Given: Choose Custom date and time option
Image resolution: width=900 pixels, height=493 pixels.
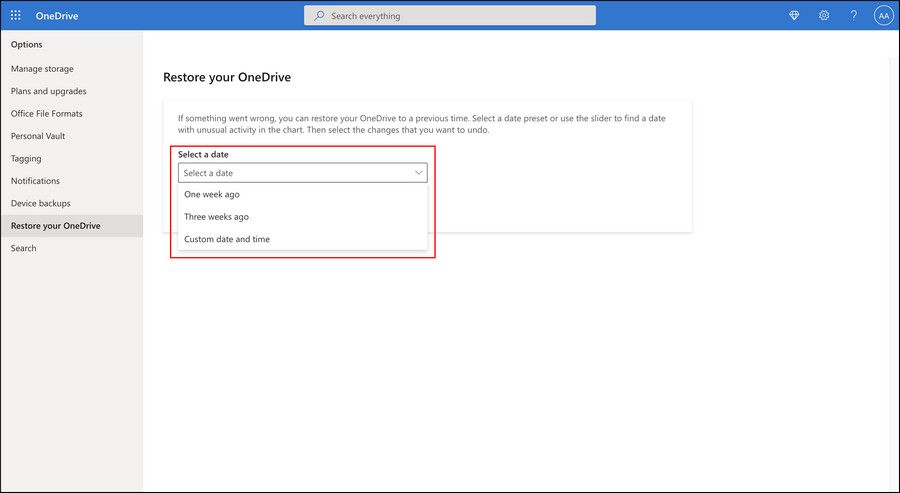Looking at the screenshot, I should click(302, 239).
